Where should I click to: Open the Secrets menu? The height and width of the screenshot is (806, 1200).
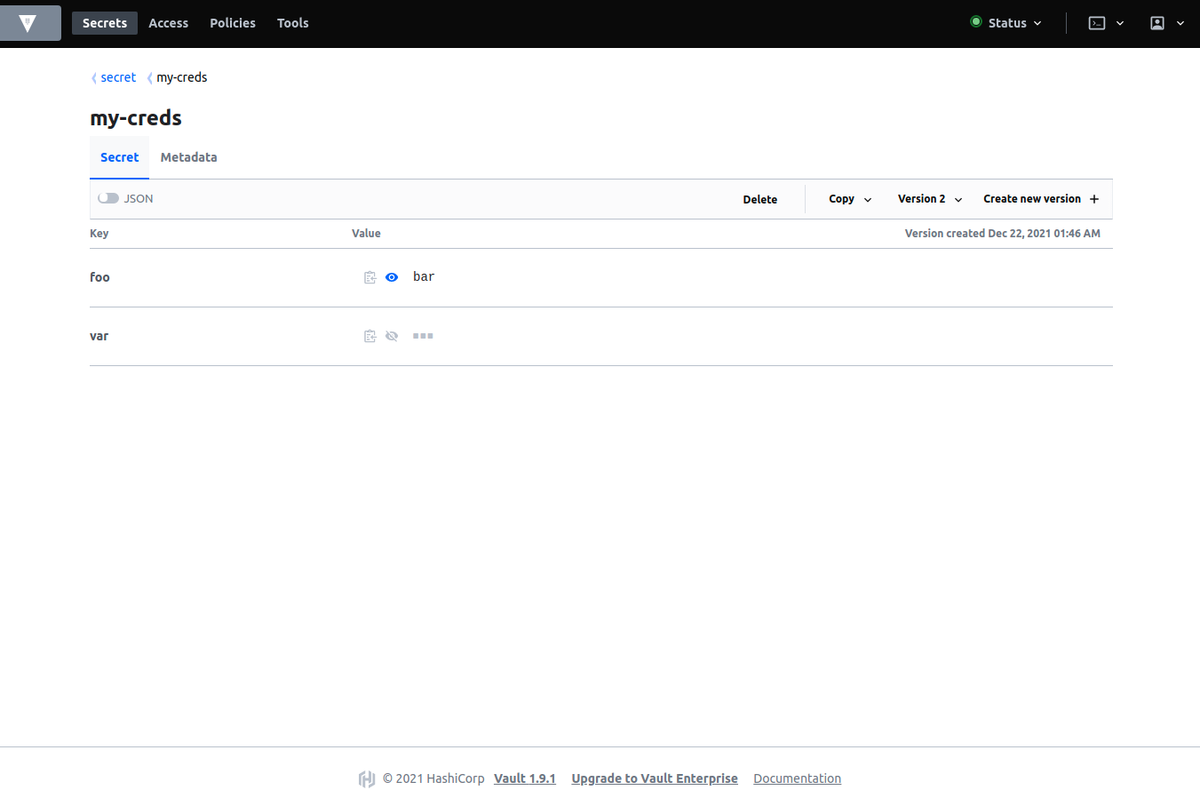pos(105,23)
